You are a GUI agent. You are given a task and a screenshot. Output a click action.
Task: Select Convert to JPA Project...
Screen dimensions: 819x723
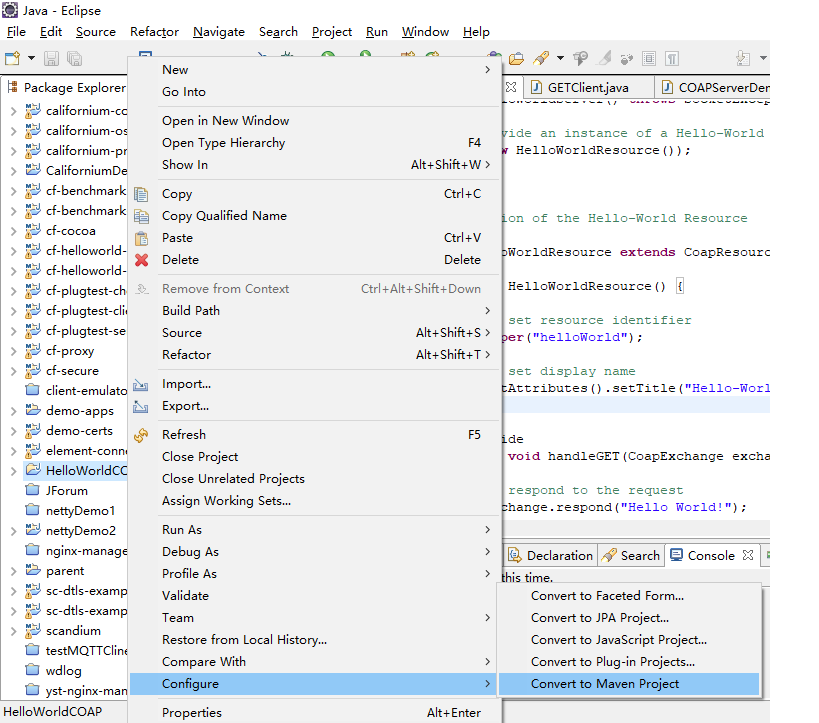(629, 618)
